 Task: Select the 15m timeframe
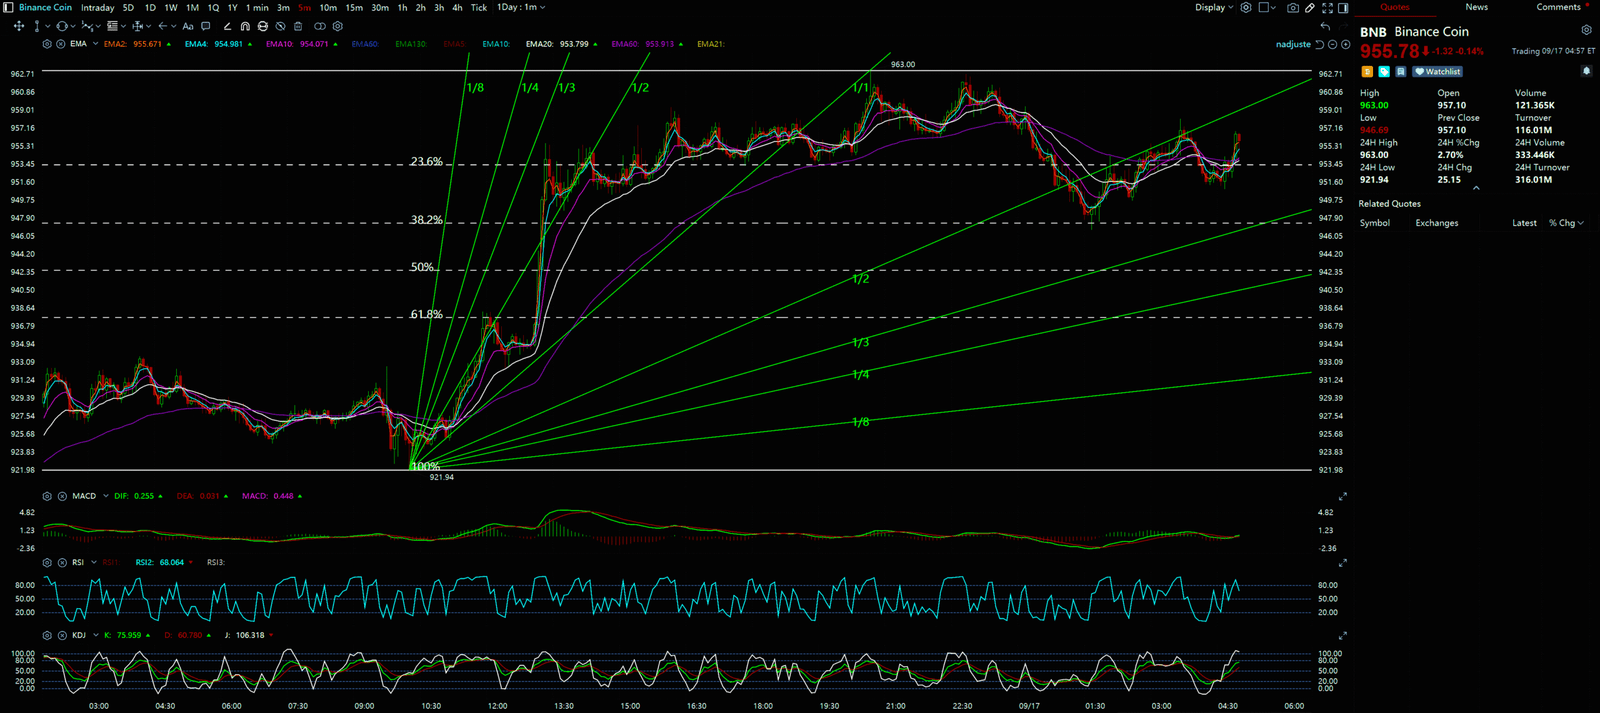pyautogui.click(x=354, y=8)
